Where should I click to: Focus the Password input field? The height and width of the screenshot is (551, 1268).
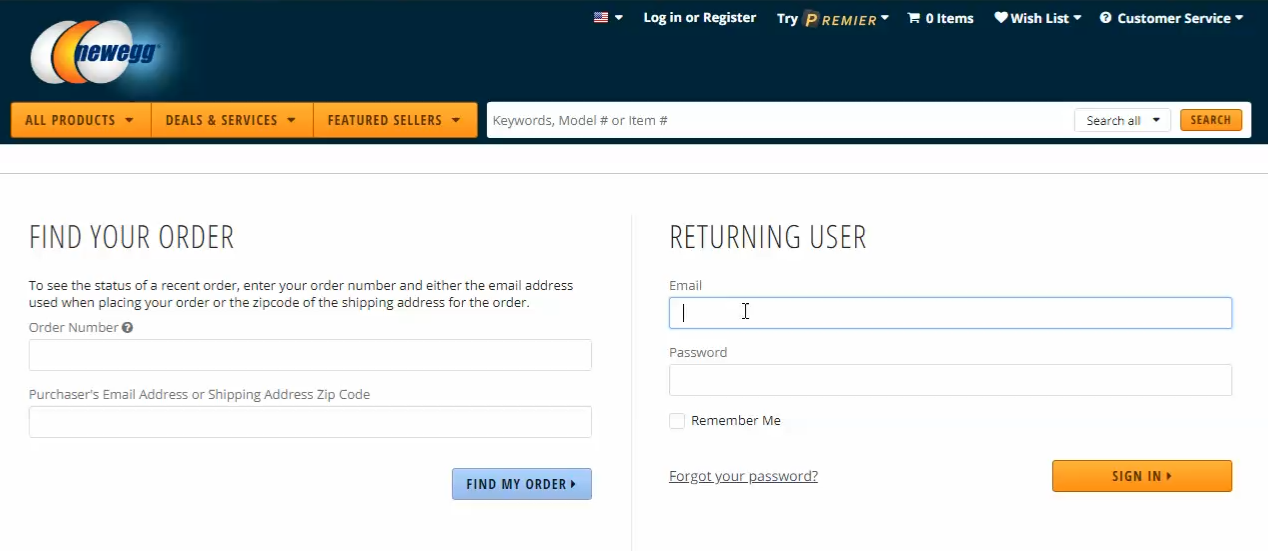[x=950, y=380]
